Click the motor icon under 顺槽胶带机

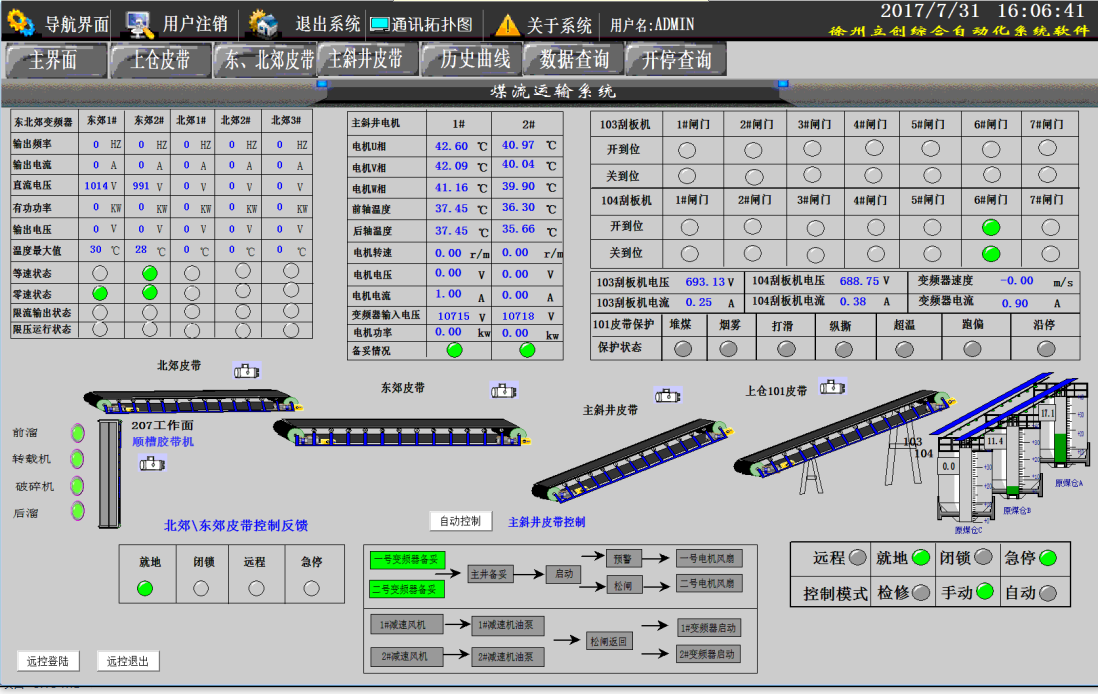tap(151, 463)
